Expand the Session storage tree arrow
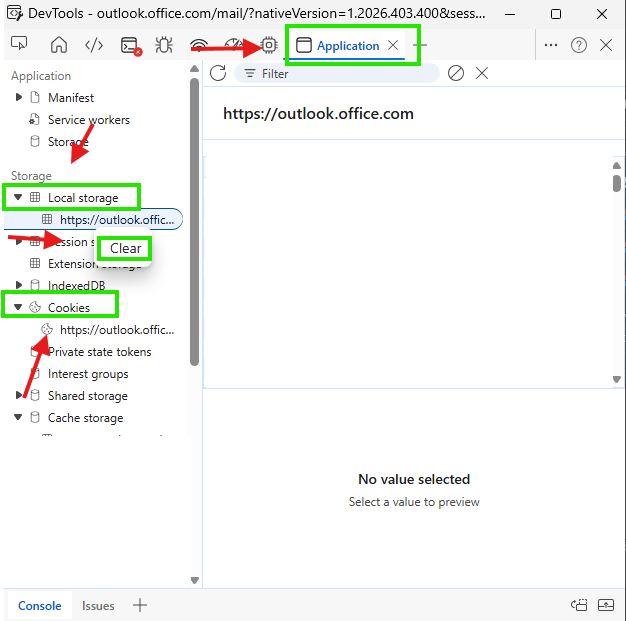Screen dimensions: 626x621 point(18,241)
